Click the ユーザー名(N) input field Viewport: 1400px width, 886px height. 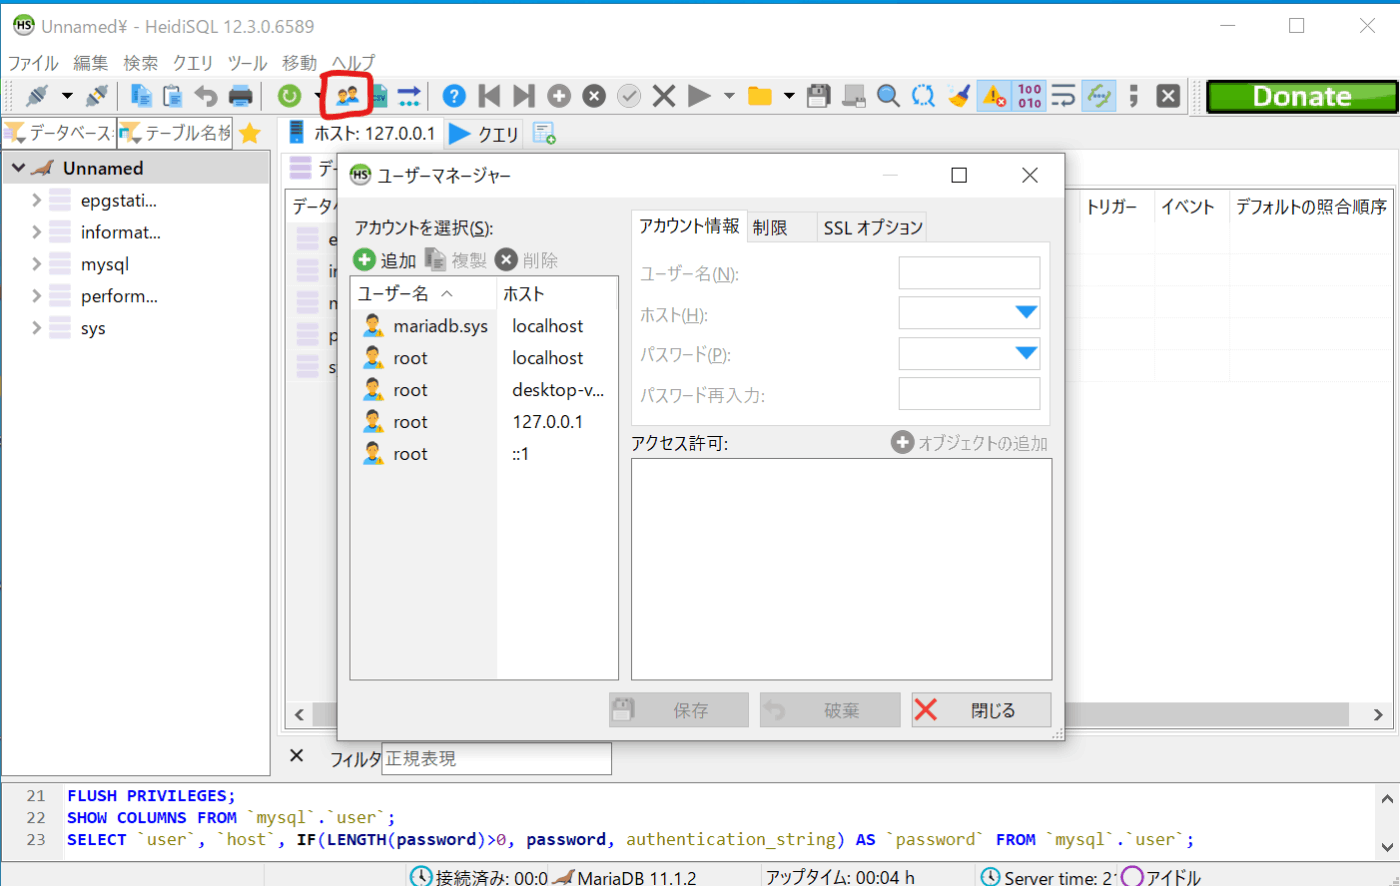coord(969,273)
